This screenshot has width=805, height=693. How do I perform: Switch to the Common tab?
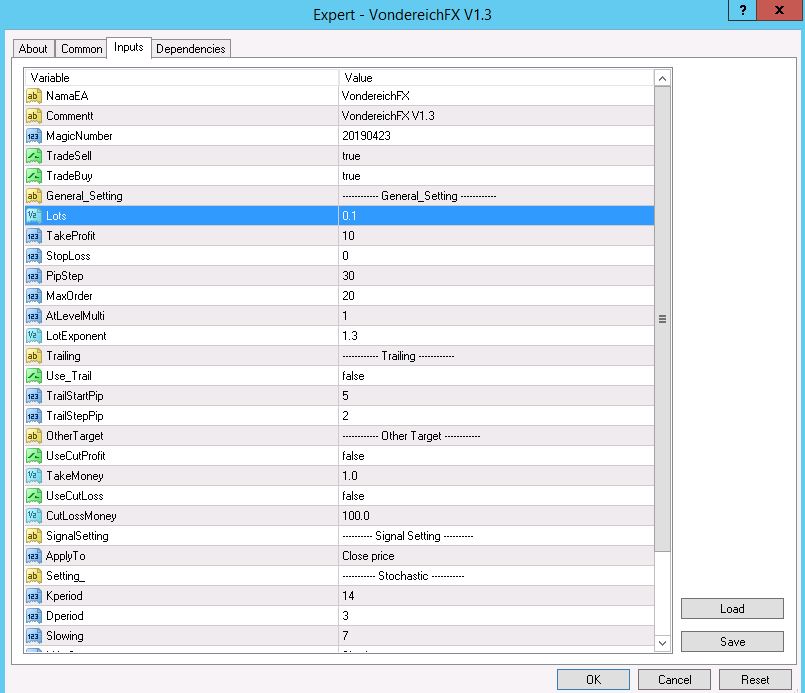[x=82, y=49]
